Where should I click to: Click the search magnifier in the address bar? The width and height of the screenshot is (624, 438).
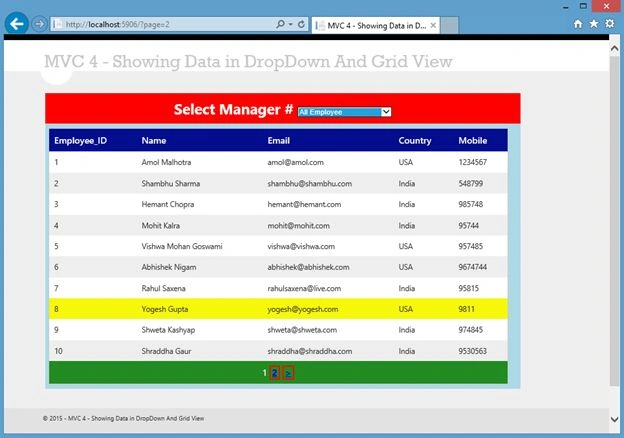[281, 24]
